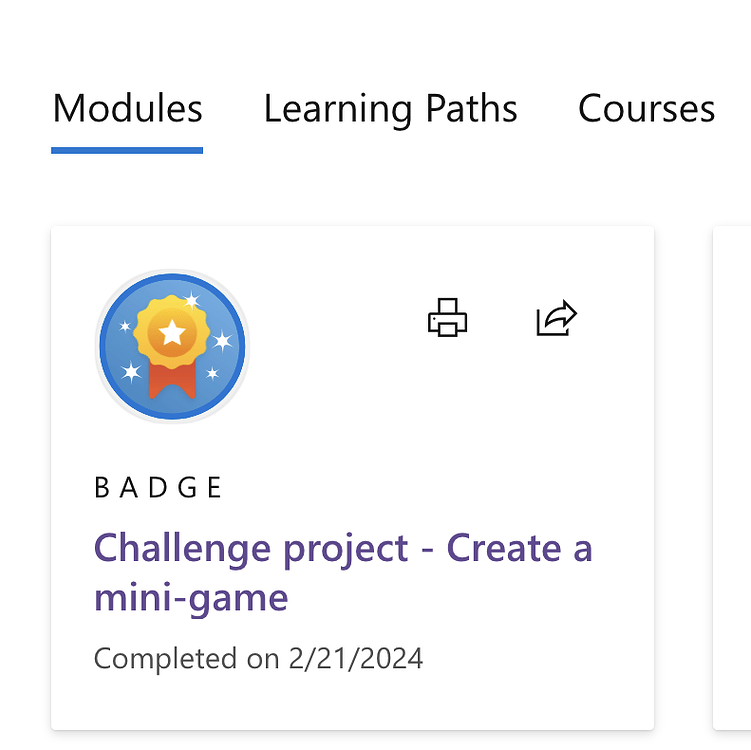Screen dimensions: 751x750
Task: Open the Courses tab
Action: (647, 109)
